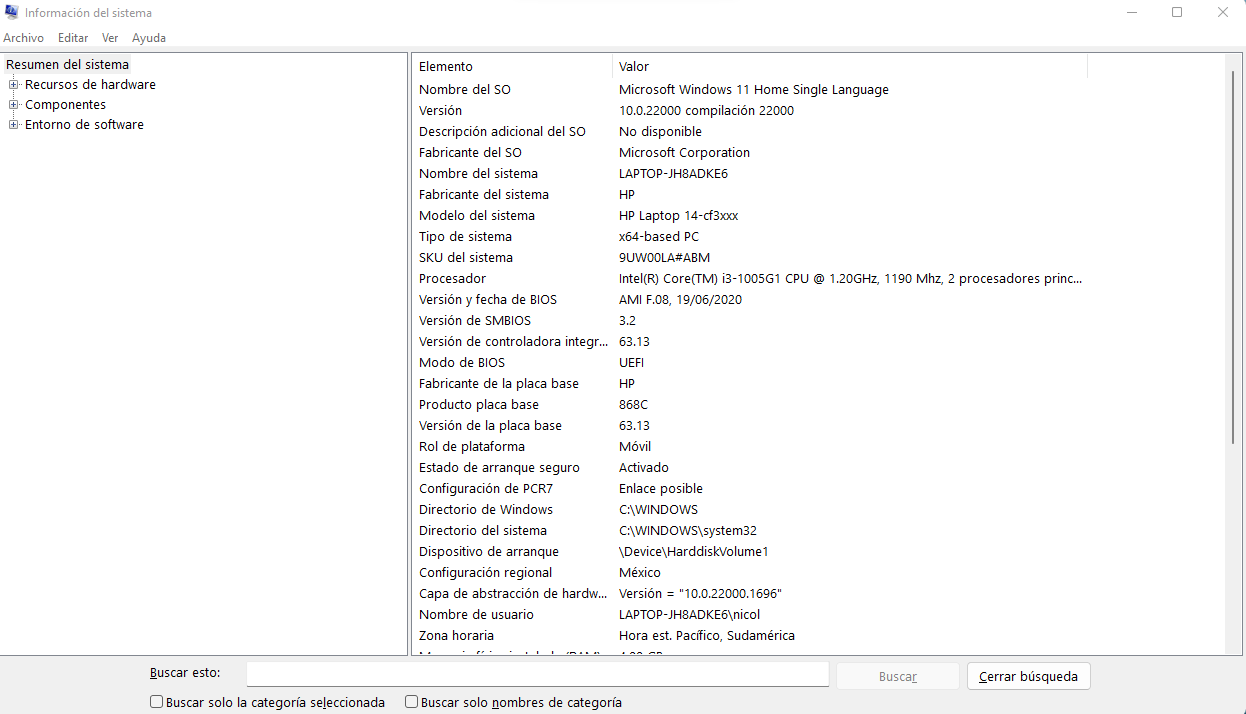
Task: Click the Buscar button
Action: [898, 677]
